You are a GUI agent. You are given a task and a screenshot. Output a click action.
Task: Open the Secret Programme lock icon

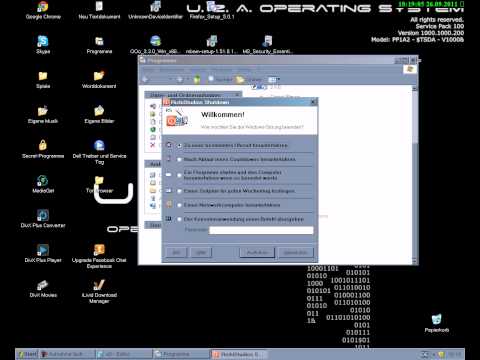[x=43, y=145]
